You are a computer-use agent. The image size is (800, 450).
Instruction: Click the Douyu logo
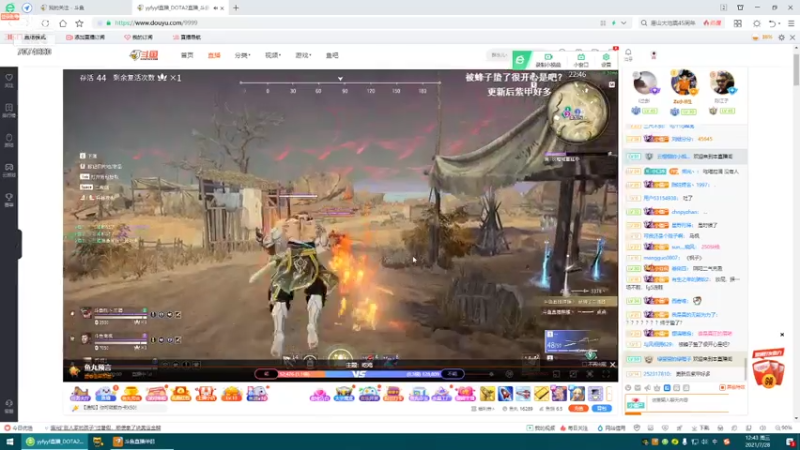coord(144,55)
